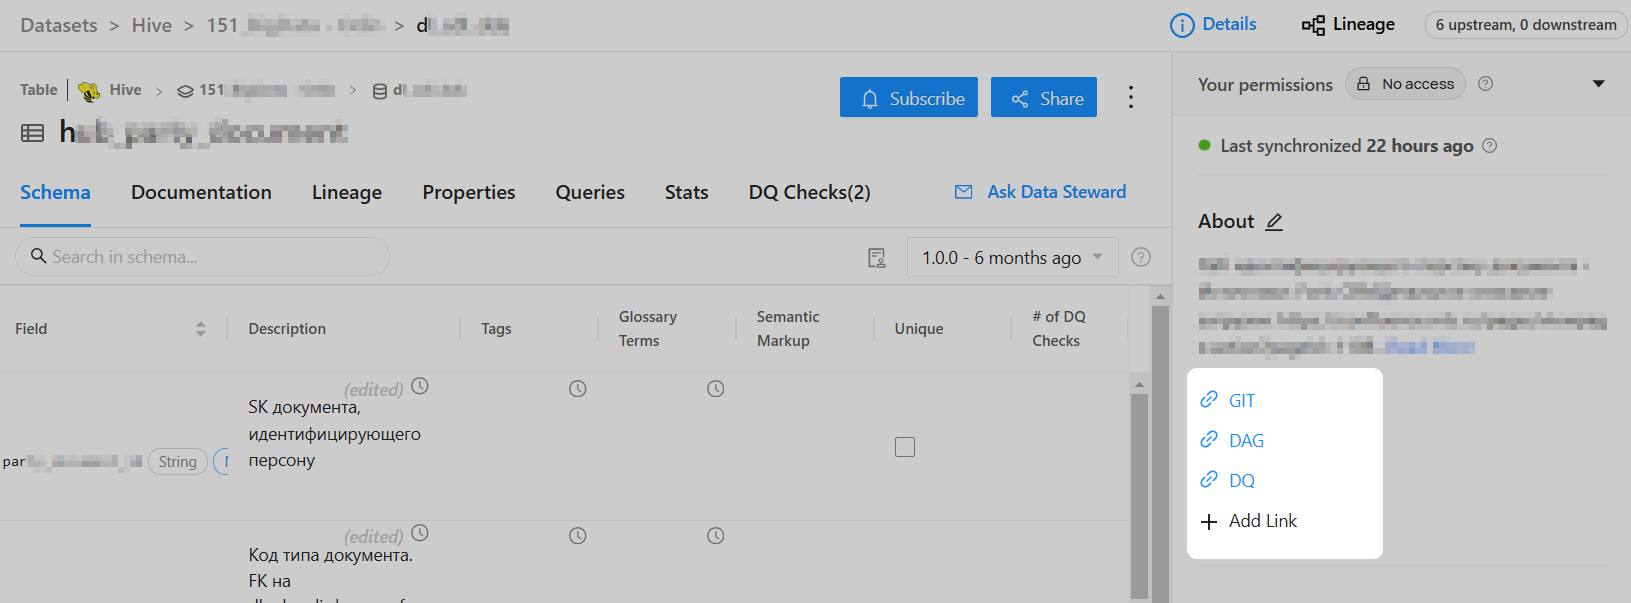Screen dimensions: 1631x603
Task: Click help icon beside No access badge
Action: coord(1485,84)
